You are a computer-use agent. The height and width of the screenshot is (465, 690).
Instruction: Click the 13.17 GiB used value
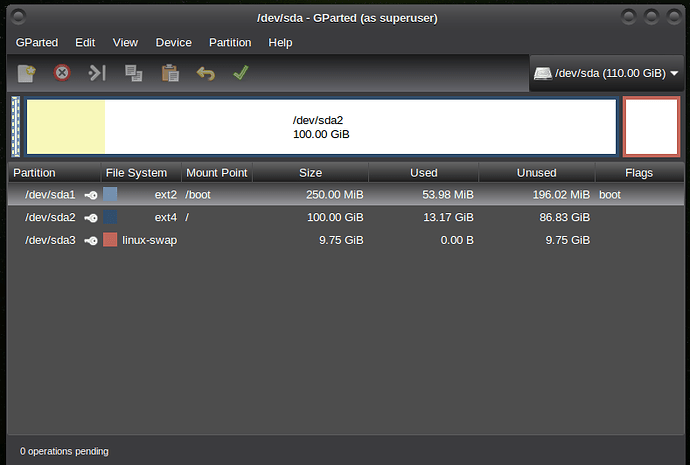[448, 218]
